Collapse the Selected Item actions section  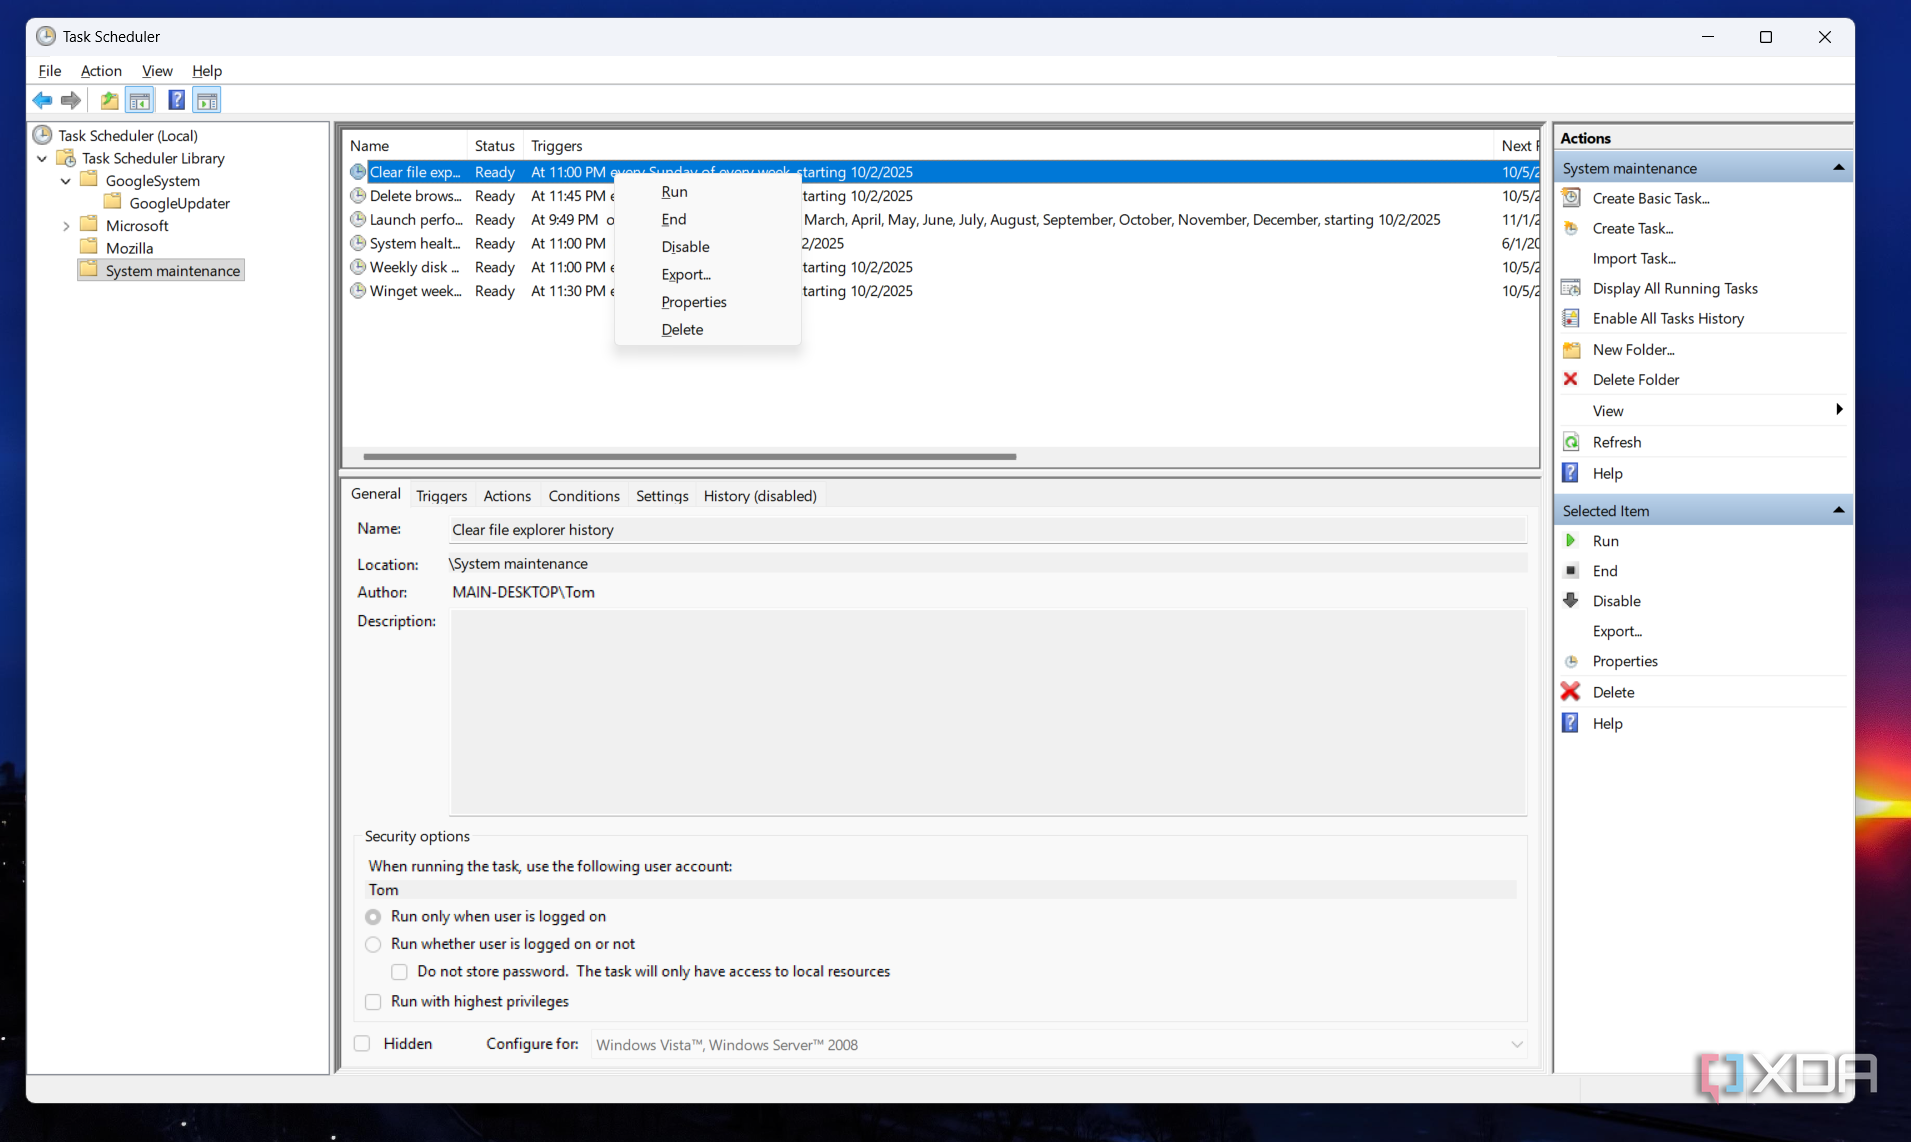coord(1838,510)
